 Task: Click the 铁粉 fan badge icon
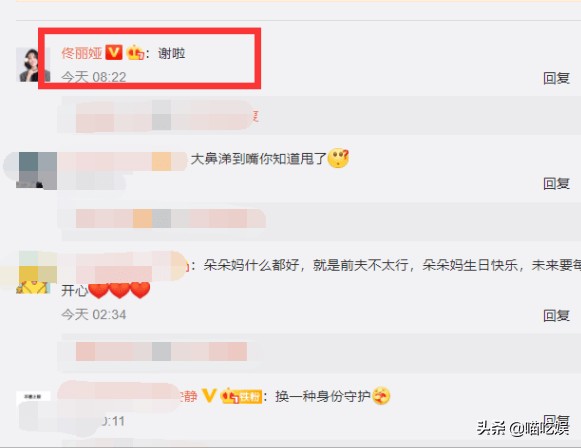241,396
